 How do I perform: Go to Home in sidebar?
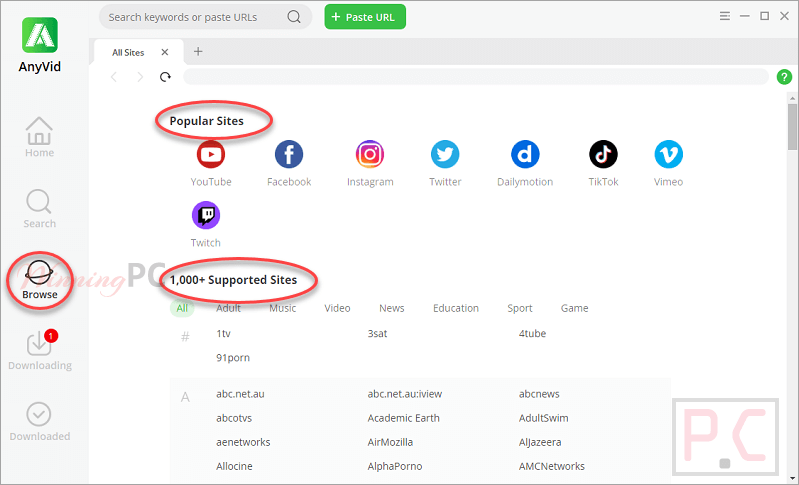(x=39, y=138)
